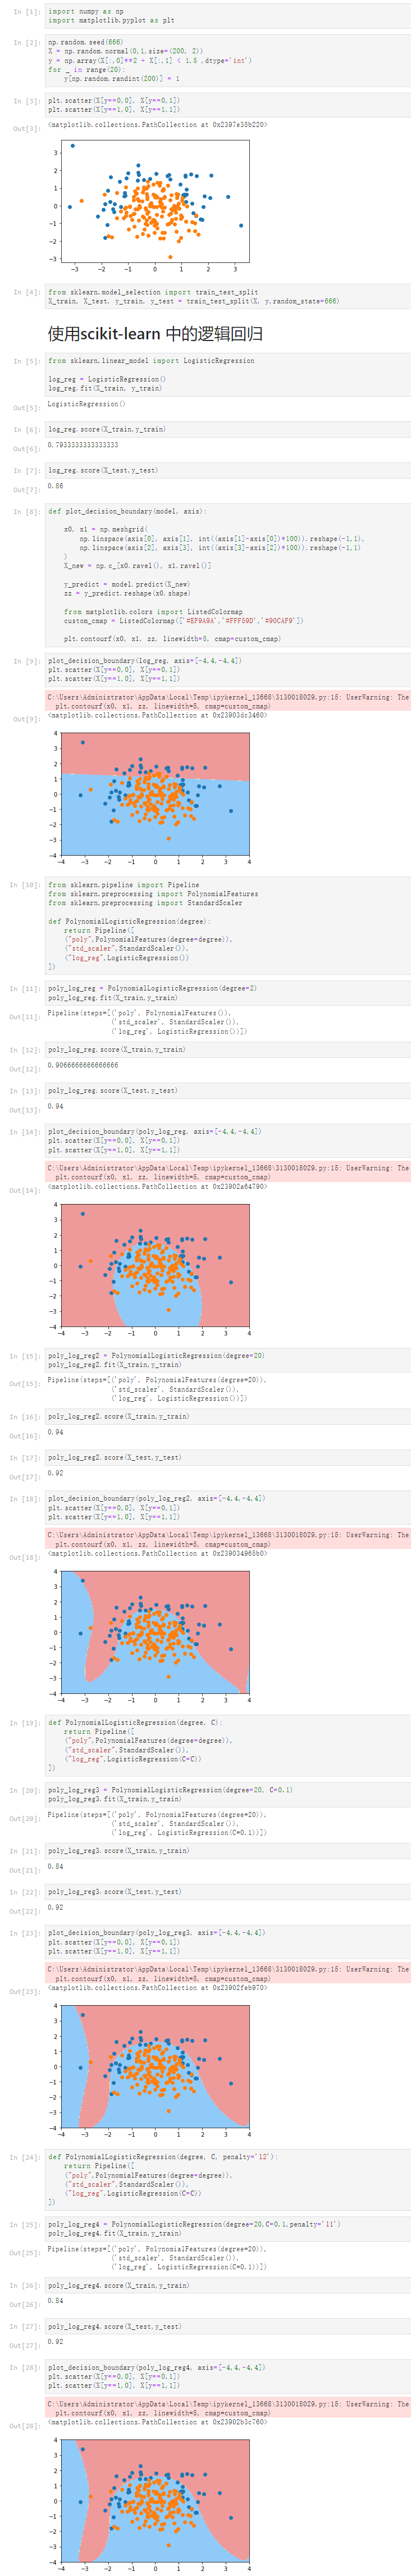Select the In [4] train_test_split cell
Screen dimensions: 411x2576
point(228,296)
